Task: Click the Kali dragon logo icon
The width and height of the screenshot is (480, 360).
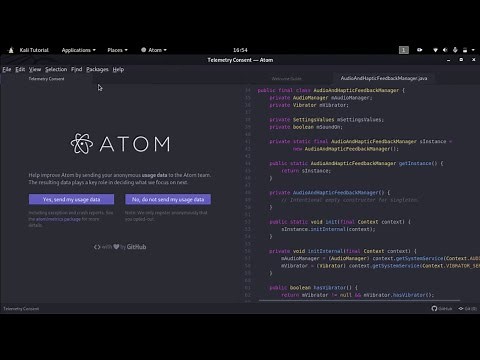Action: [11, 50]
